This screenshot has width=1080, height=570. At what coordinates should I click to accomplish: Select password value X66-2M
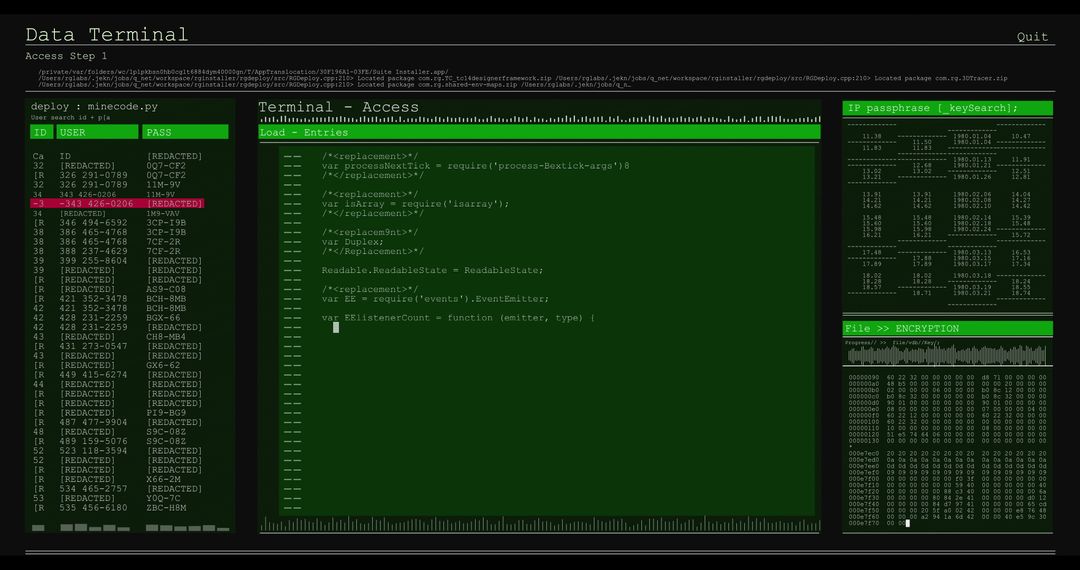coord(163,479)
